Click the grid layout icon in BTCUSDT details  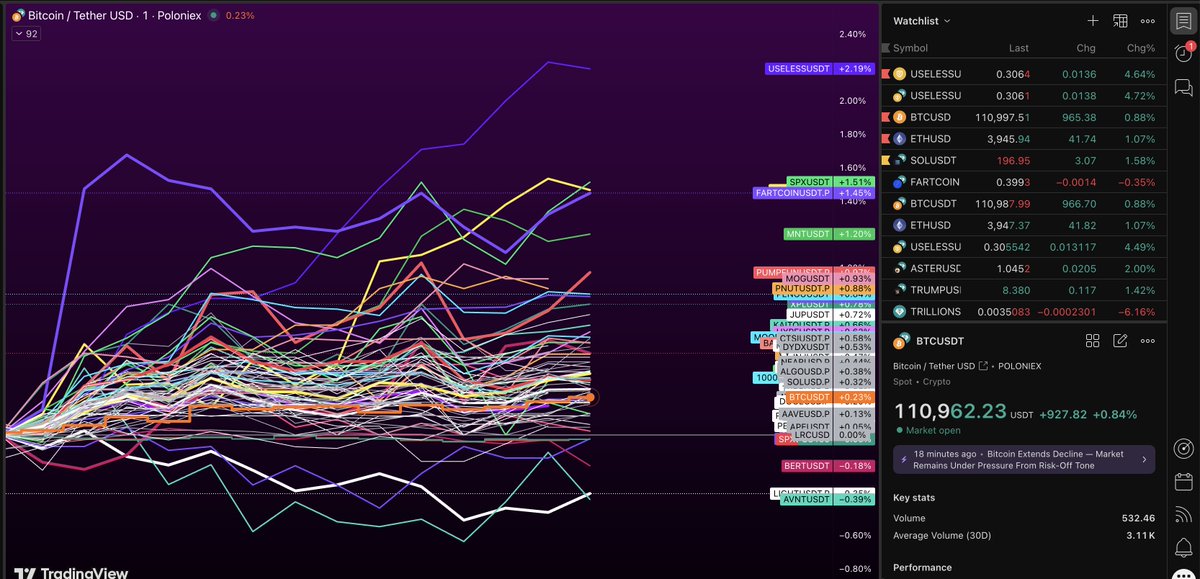point(1093,341)
